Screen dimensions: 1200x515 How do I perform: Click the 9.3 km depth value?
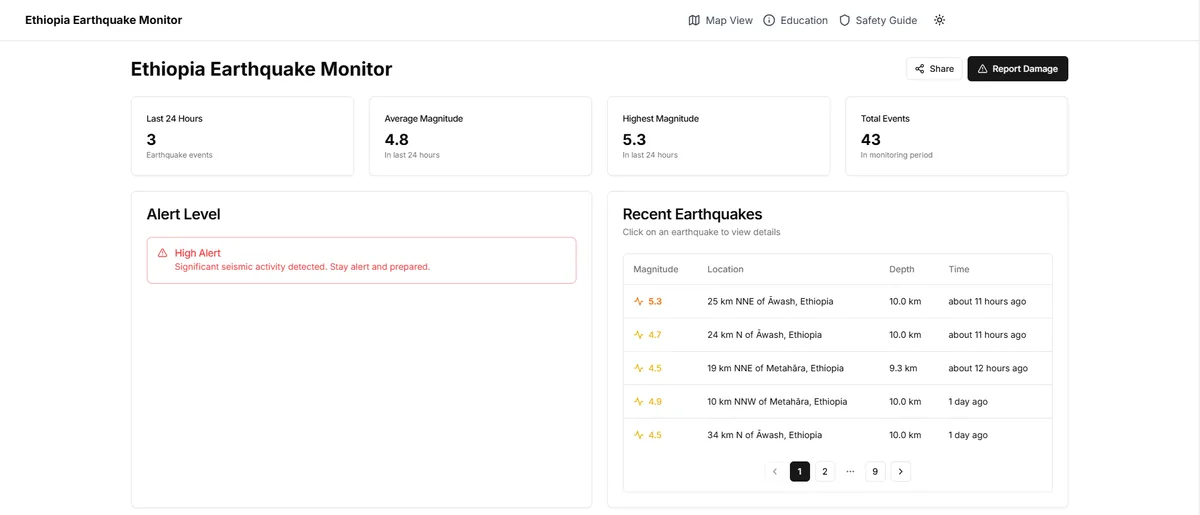click(x=903, y=368)
